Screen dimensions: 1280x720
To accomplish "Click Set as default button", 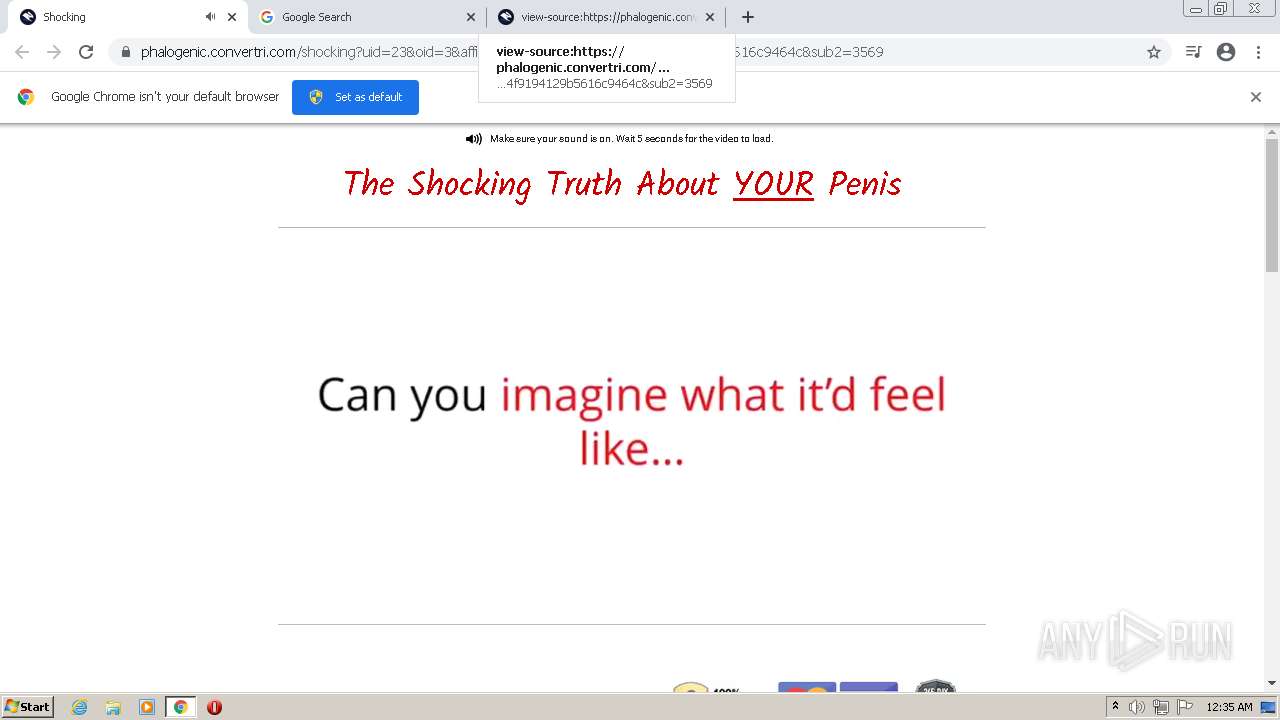I will 355,97.
